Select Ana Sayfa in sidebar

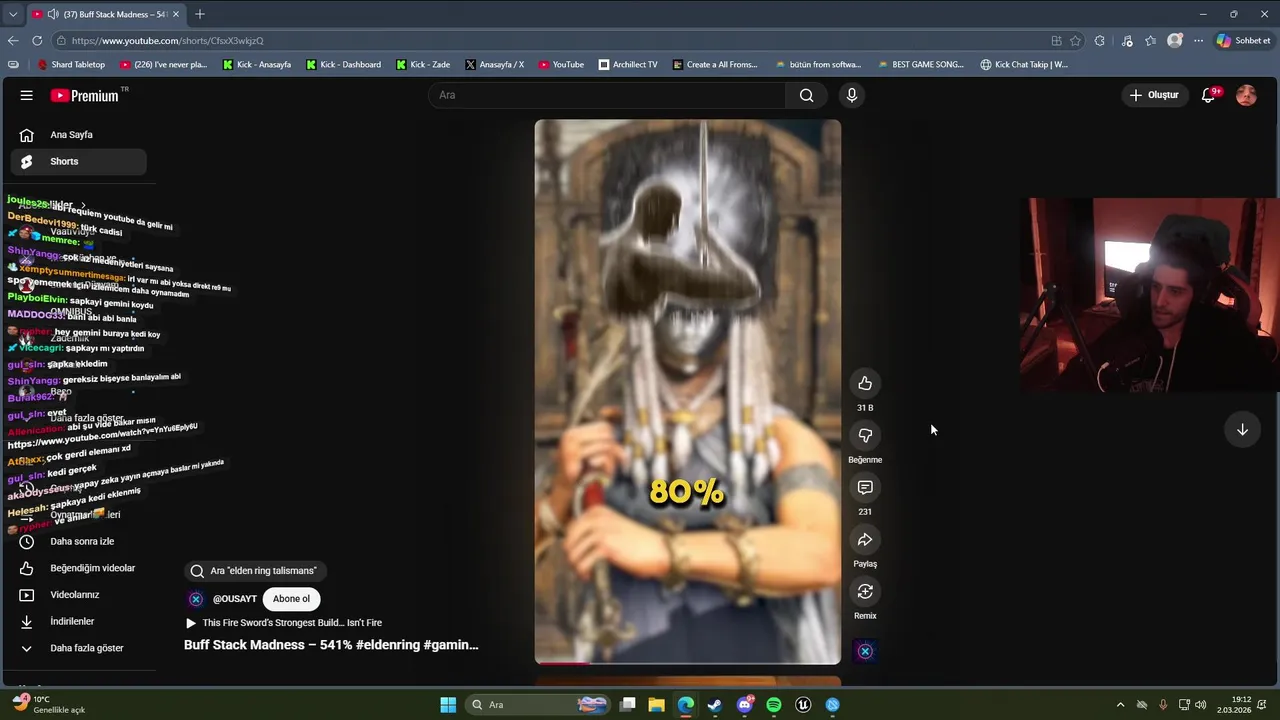(x=79, y=135)
